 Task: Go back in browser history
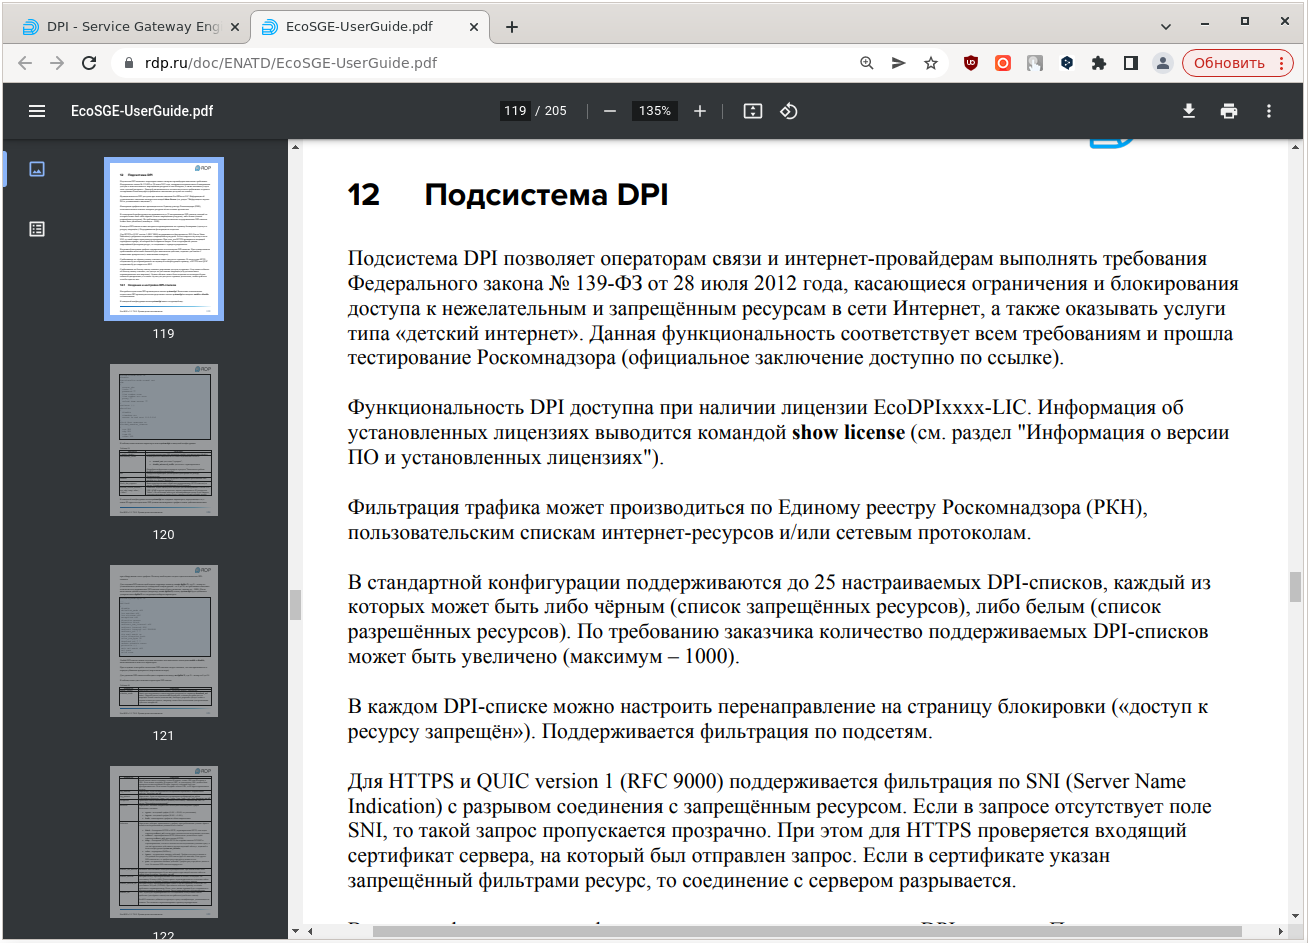pyautogui.click(x=25, y=63)
